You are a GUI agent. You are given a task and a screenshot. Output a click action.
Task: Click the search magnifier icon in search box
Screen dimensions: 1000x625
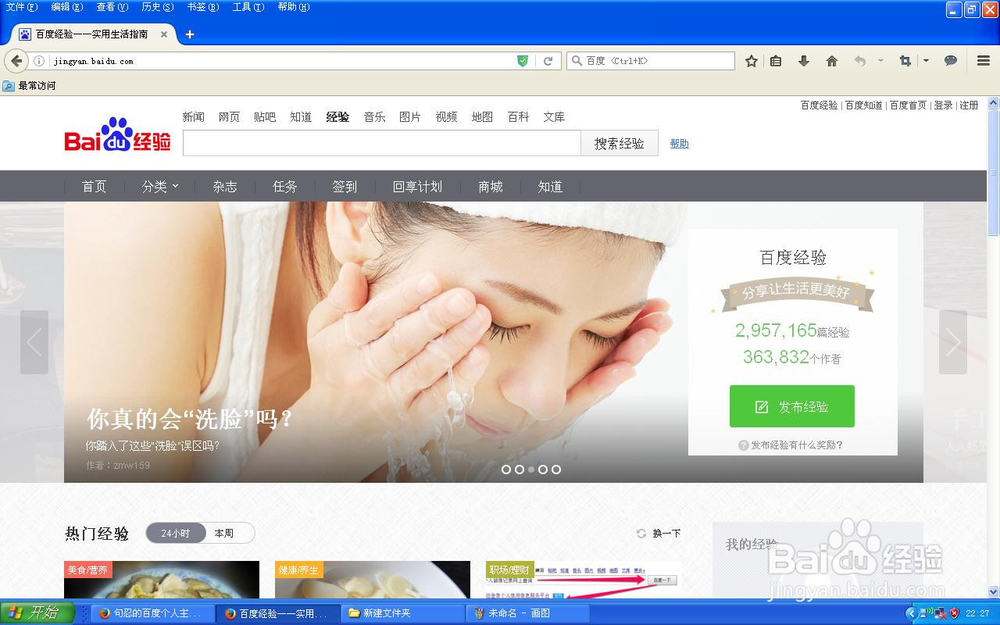point(577,61)
